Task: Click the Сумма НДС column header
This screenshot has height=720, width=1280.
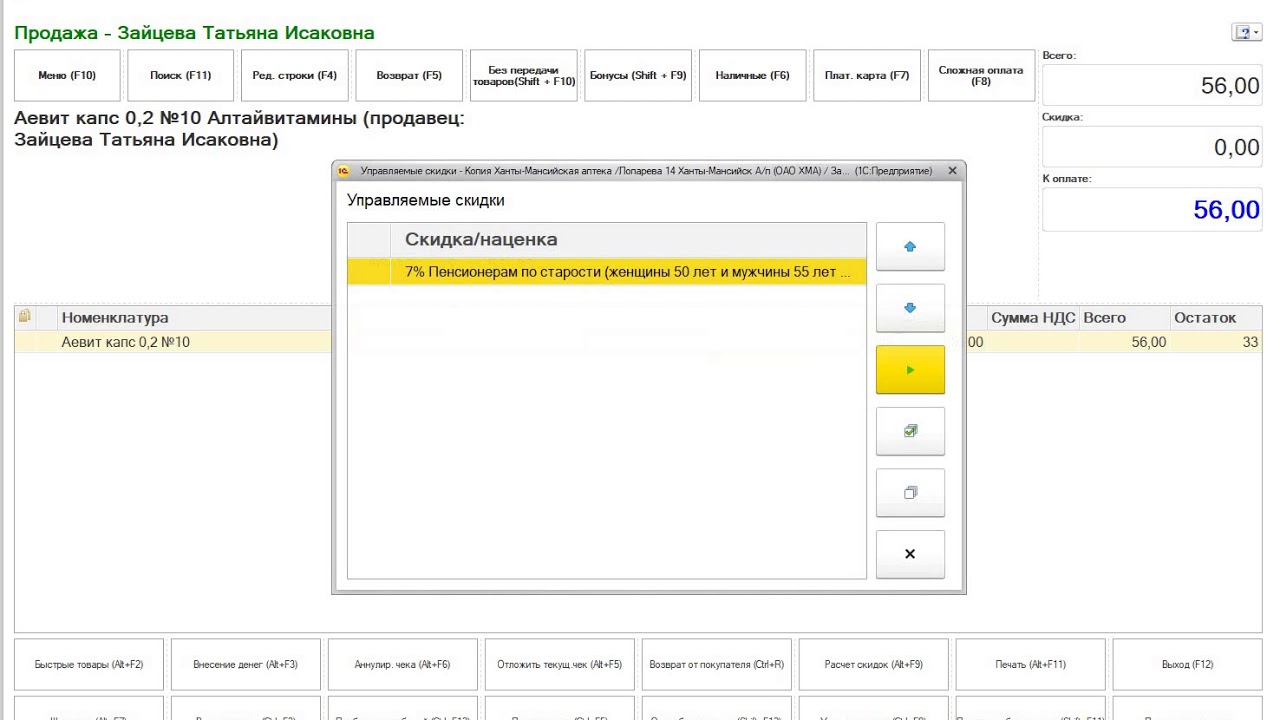Action: (x=1033, y=318)
